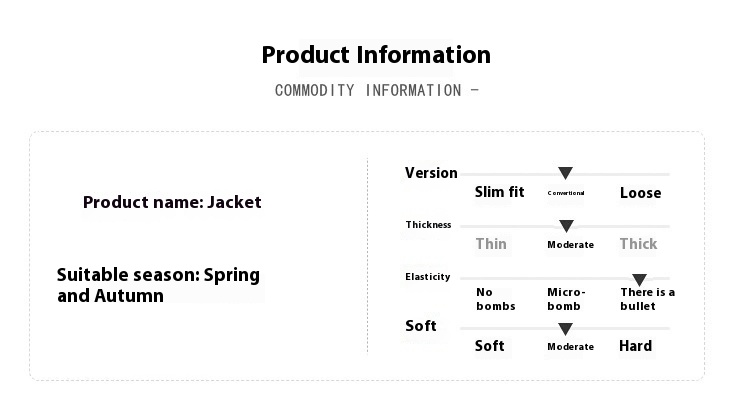Click the Elasticity slider triangle marker
The height and width of the screenshot is (406, 750).
[x=639, y=280]
